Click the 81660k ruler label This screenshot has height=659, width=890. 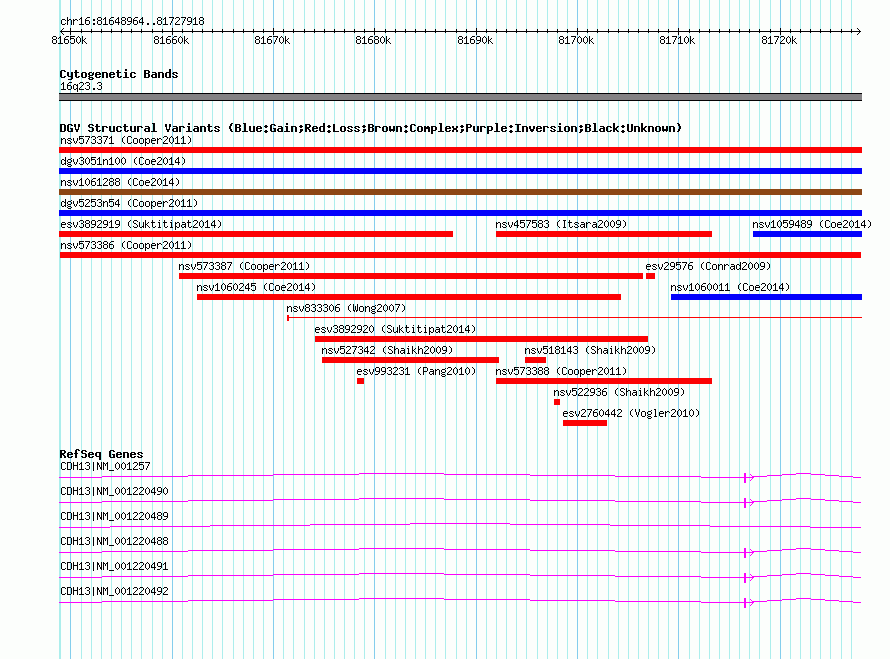[x=171, y=40]
